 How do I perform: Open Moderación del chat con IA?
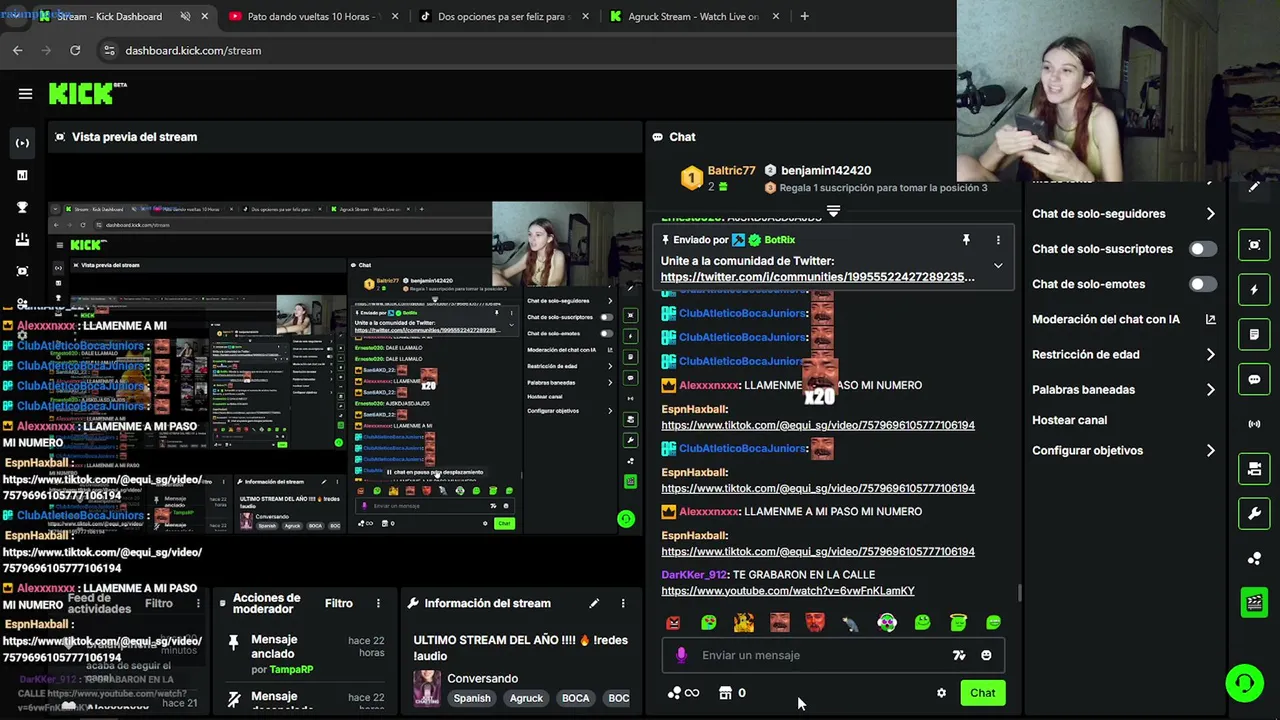click(1124, 319)
